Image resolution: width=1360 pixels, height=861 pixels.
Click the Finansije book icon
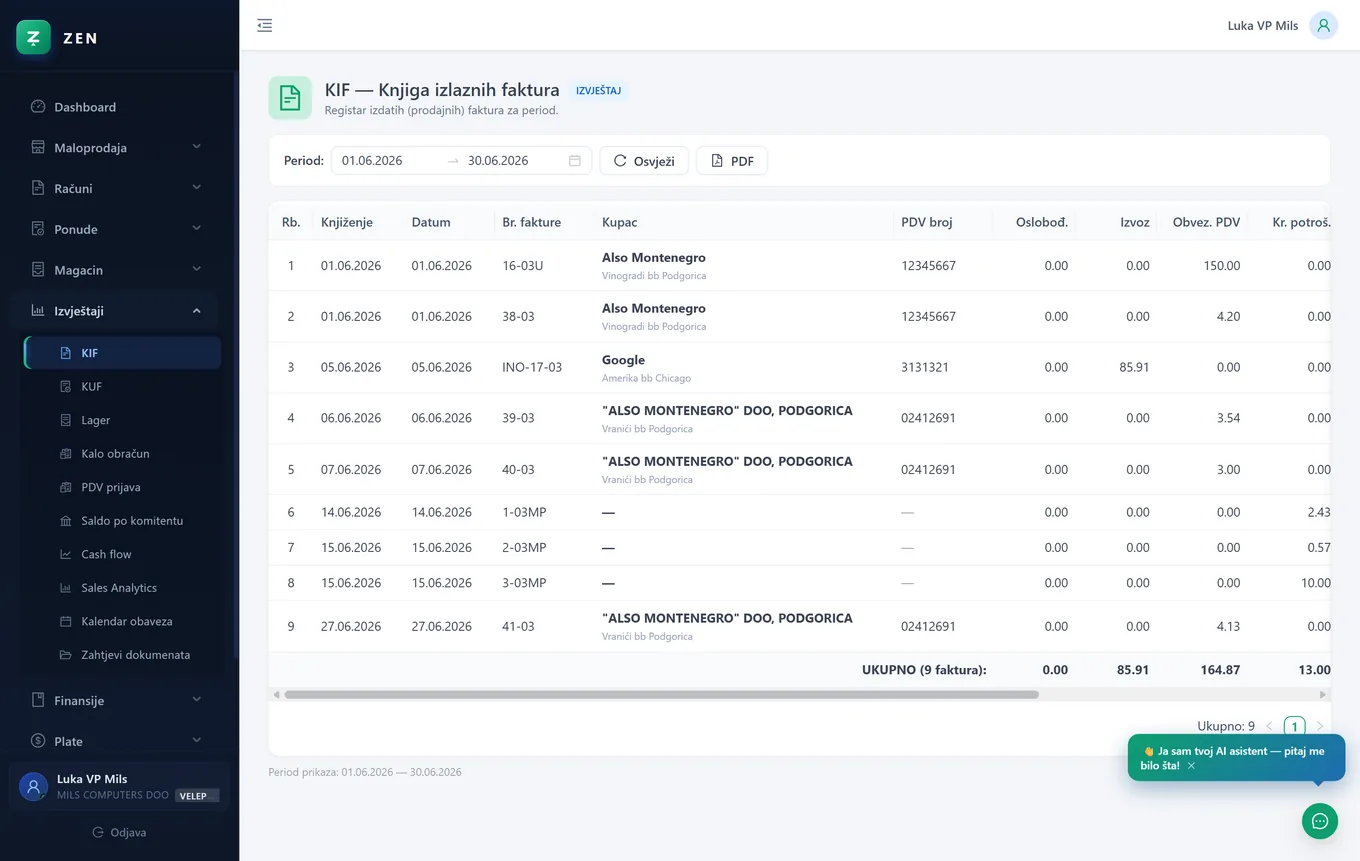point(38,700)
